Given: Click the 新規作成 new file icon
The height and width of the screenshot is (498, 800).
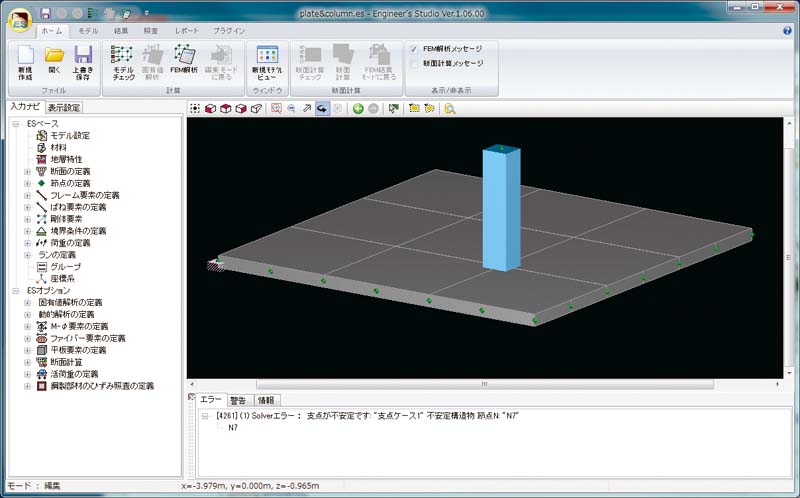Looking at the screenshot, I should coord(25,62).
